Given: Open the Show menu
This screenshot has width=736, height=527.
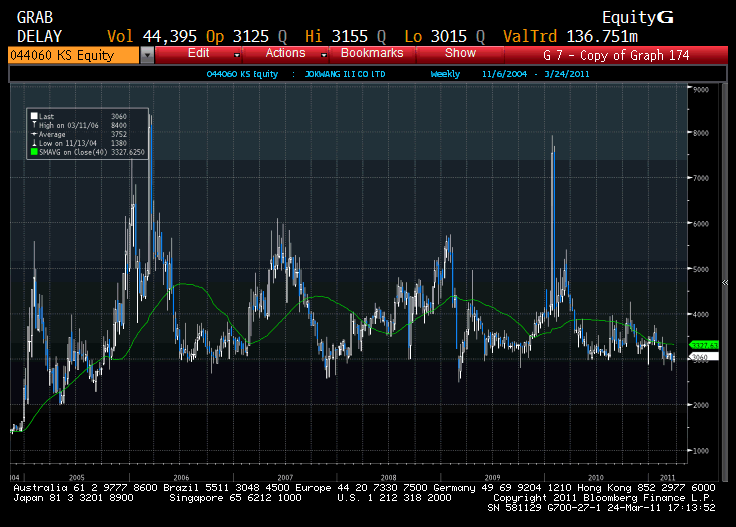Looking at the screenshot, I should point(460,53).
